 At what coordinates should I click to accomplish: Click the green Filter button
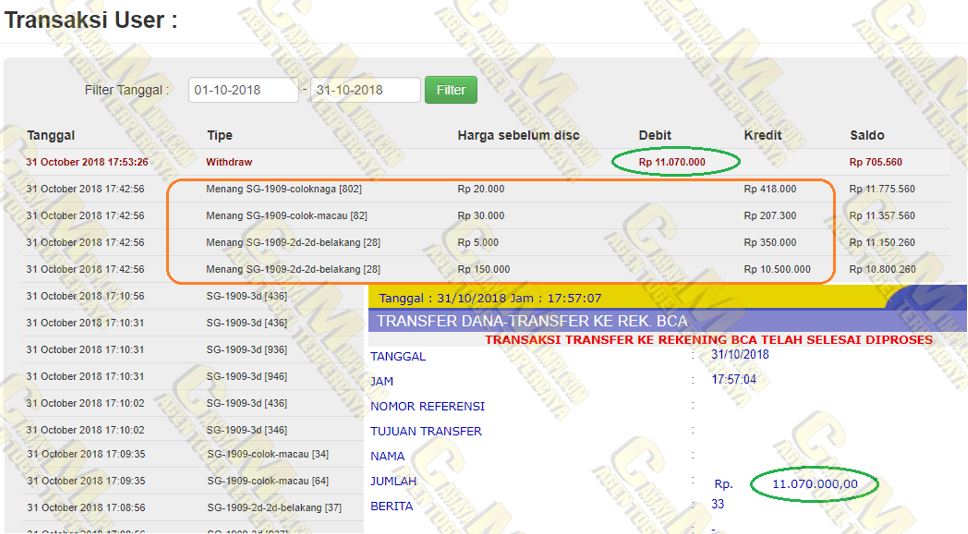pyautogui.click(x=451, y=90)
